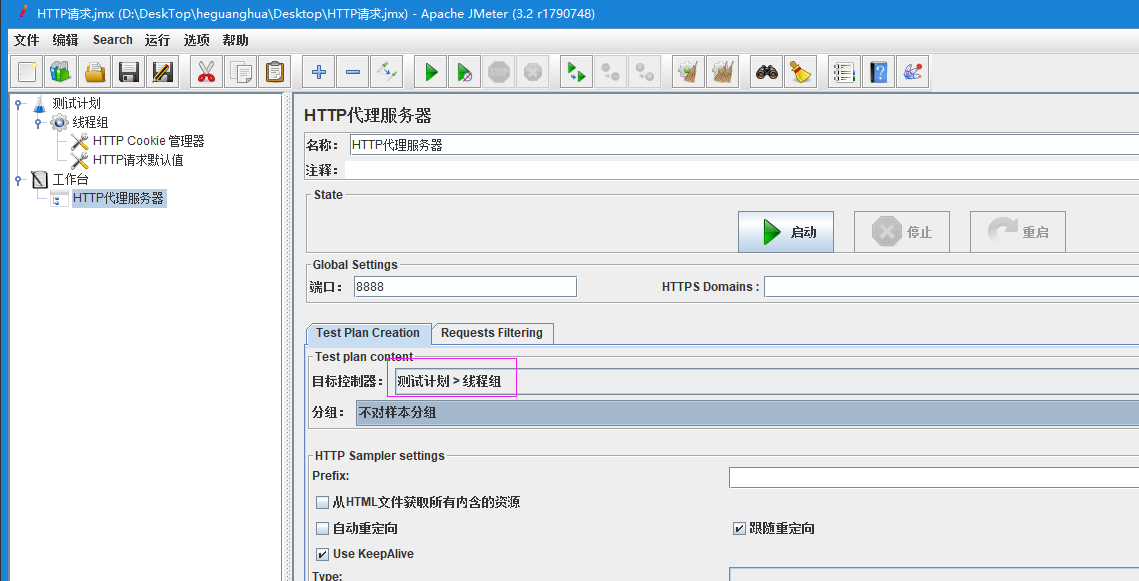Viewport: 1139px width, 581px height.
Task: Click the Save As pencil-disk icon
Action: pyautogui.click(x=163, y=72)
